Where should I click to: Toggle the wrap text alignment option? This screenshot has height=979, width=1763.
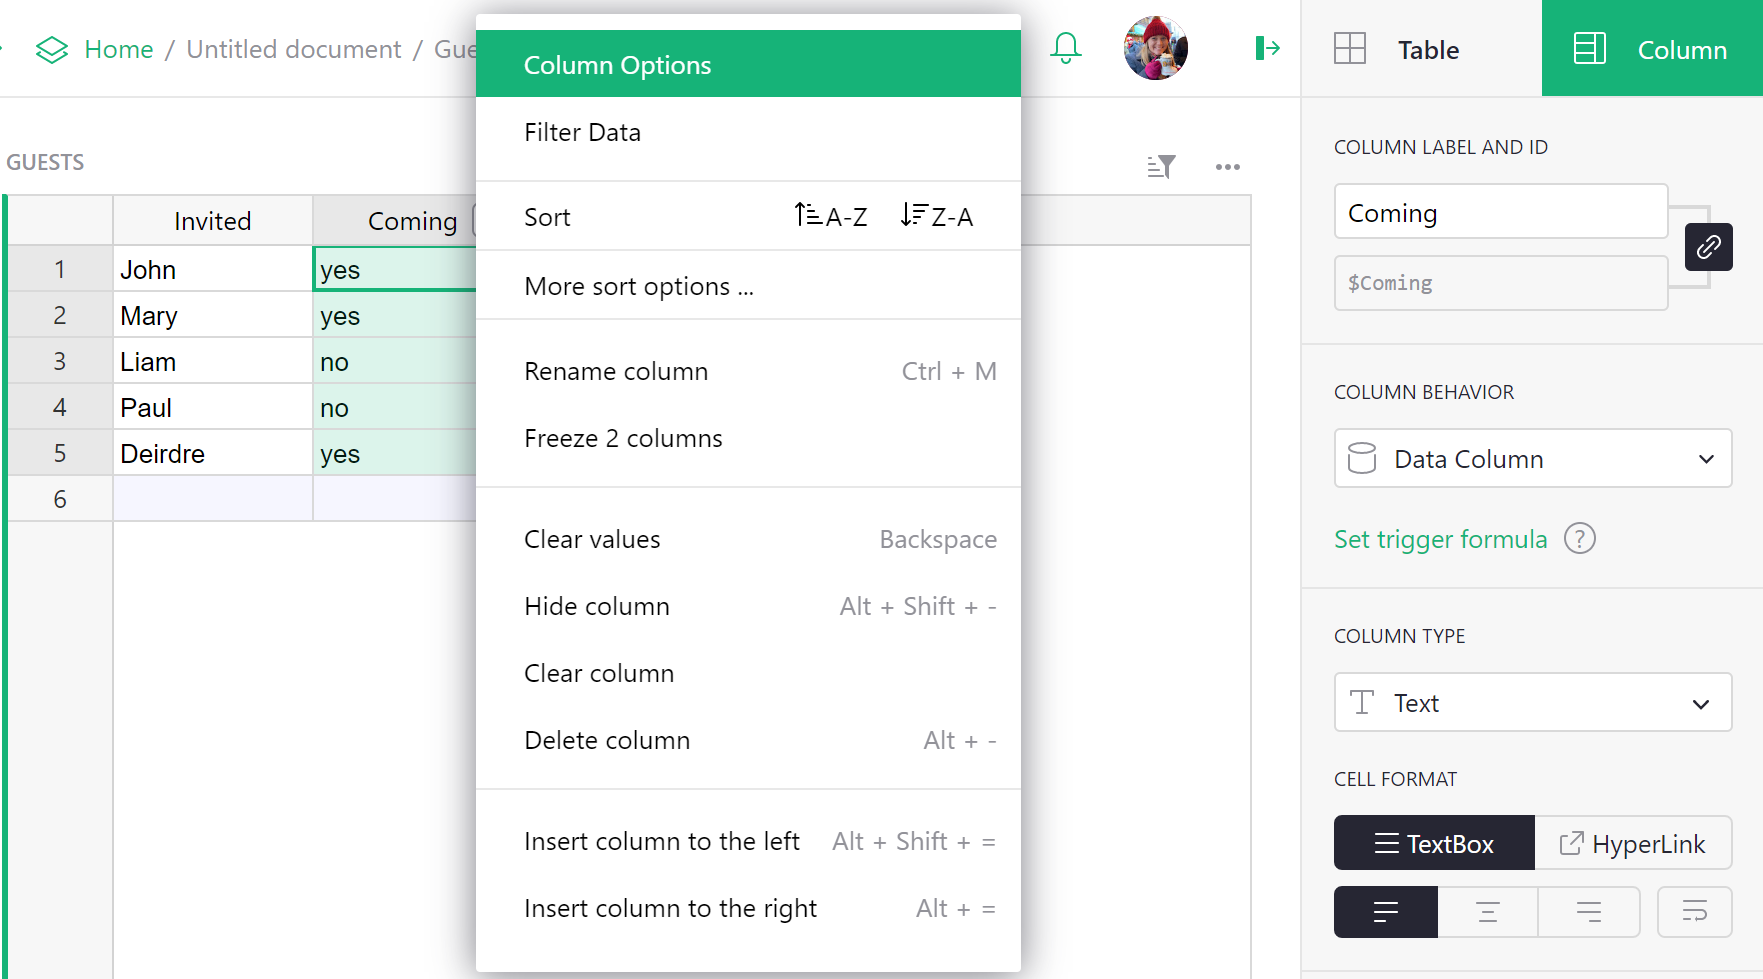[1694, 911]
